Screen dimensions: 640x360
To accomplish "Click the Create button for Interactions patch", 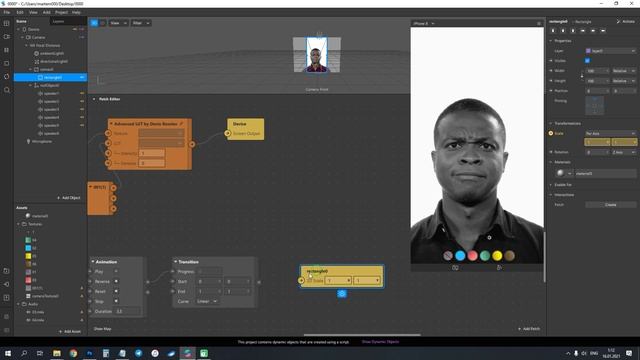I will (x=611, y=204).
